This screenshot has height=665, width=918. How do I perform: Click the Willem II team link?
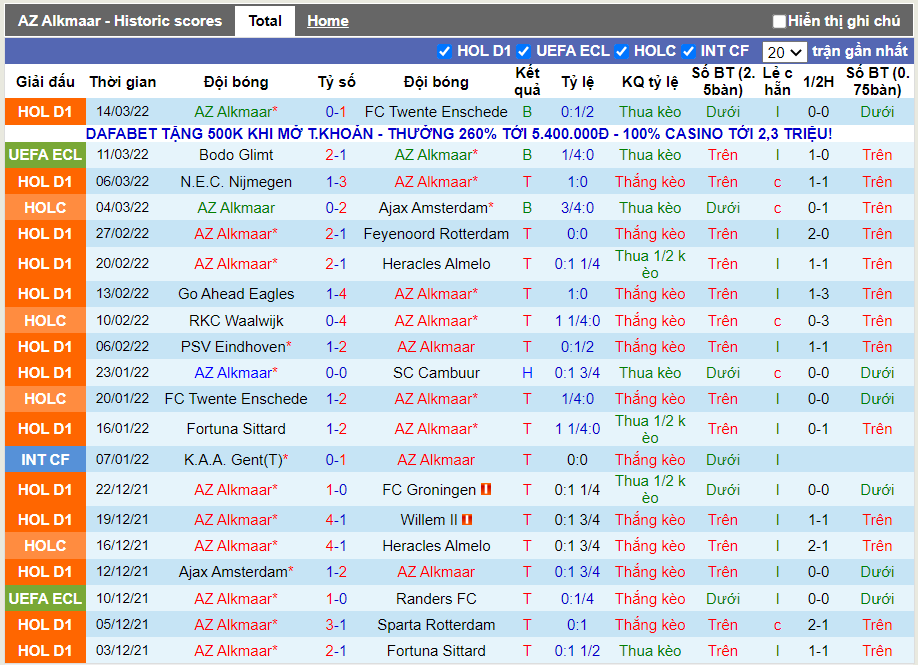pos(429,520)
